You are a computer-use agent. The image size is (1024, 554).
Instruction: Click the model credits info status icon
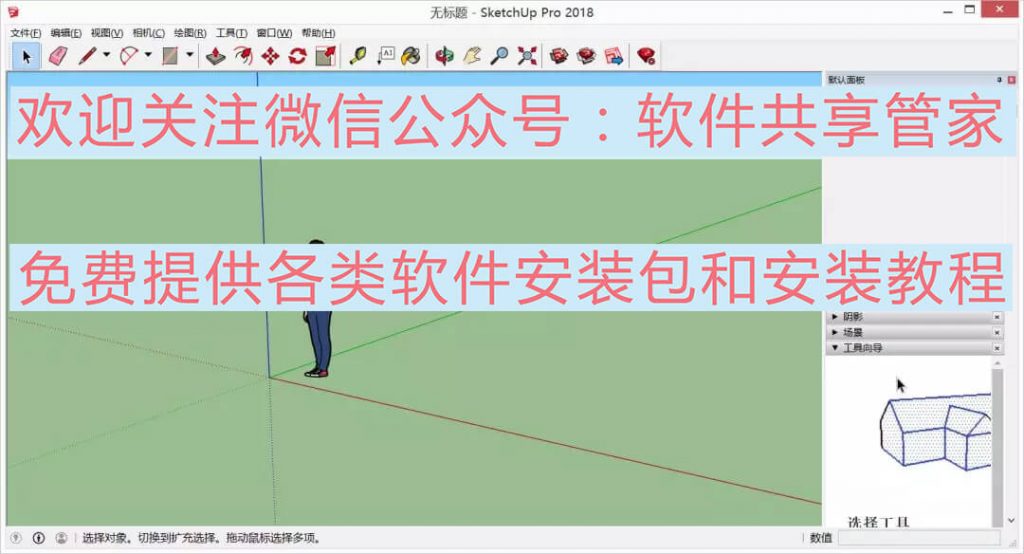coord(39,538)
